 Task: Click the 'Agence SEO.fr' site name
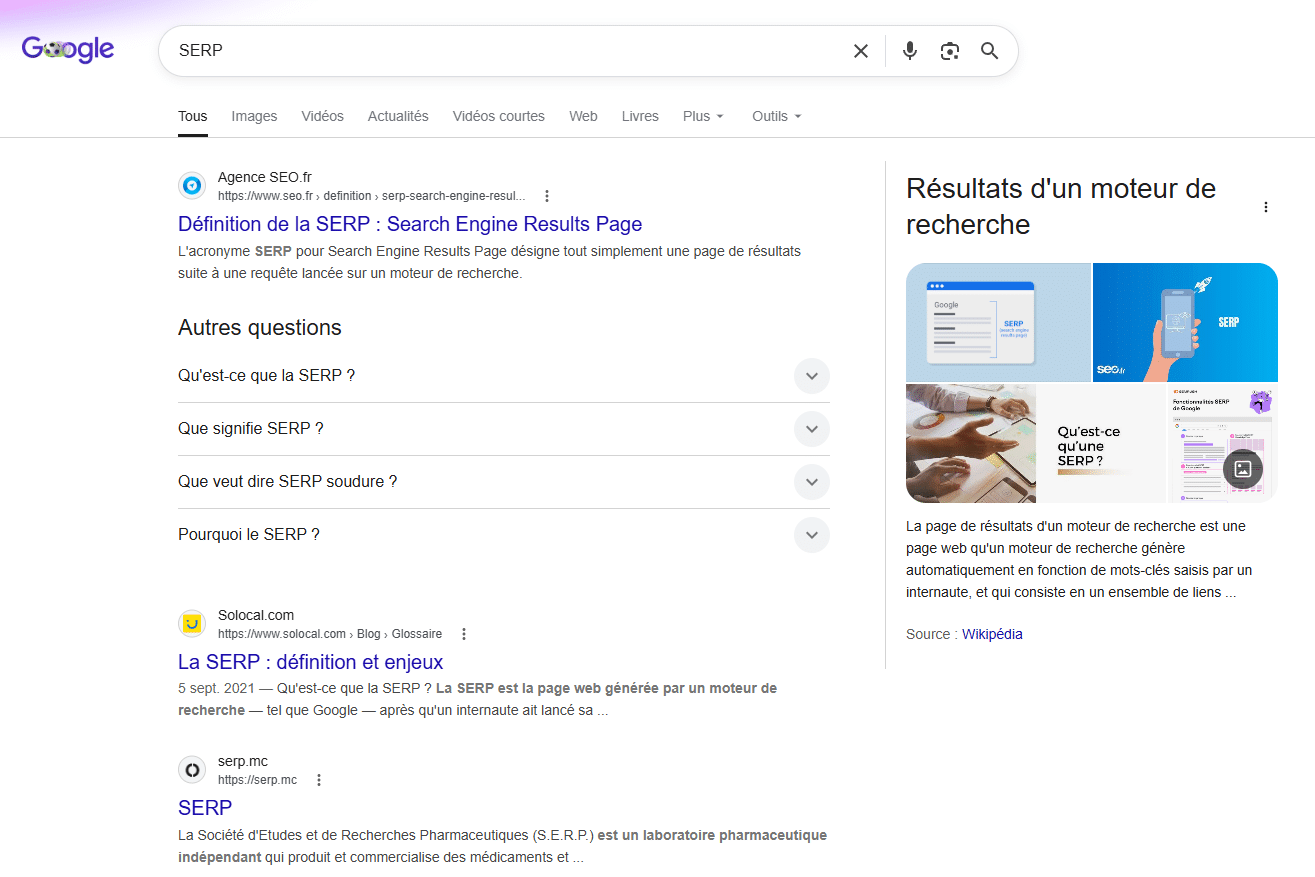click(265, 177)
